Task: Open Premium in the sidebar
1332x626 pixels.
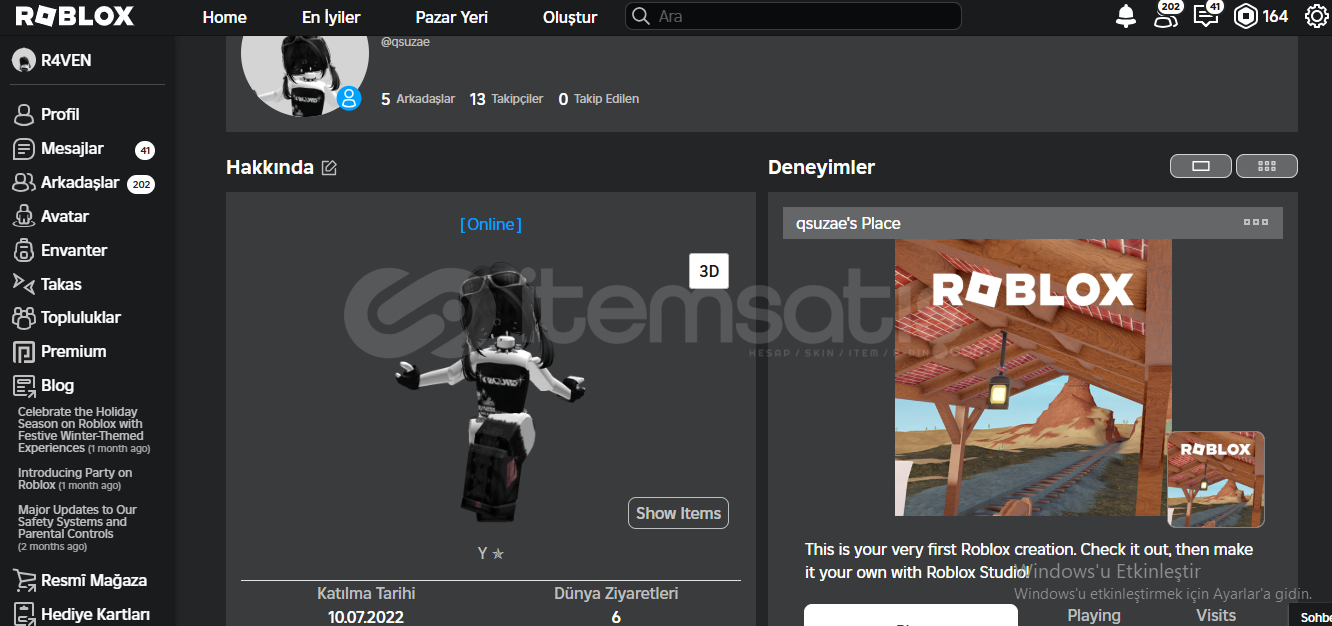Action: [73, 351]
